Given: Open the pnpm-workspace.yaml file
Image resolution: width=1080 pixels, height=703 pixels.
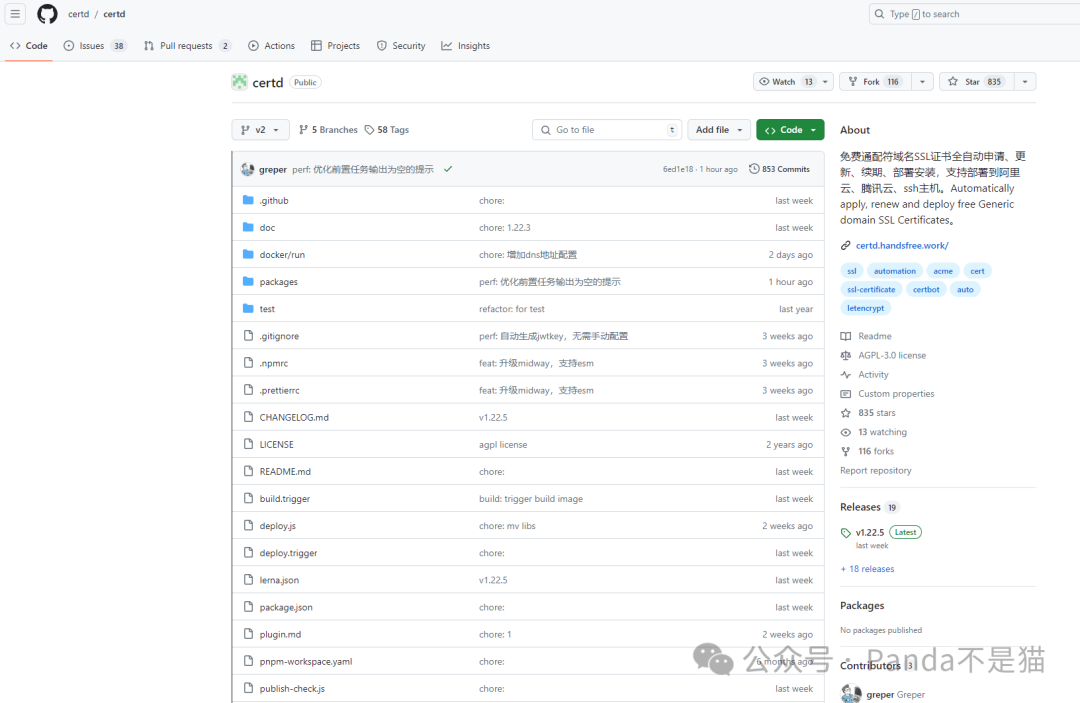Looking at the screenshot, I should [306, 662].
